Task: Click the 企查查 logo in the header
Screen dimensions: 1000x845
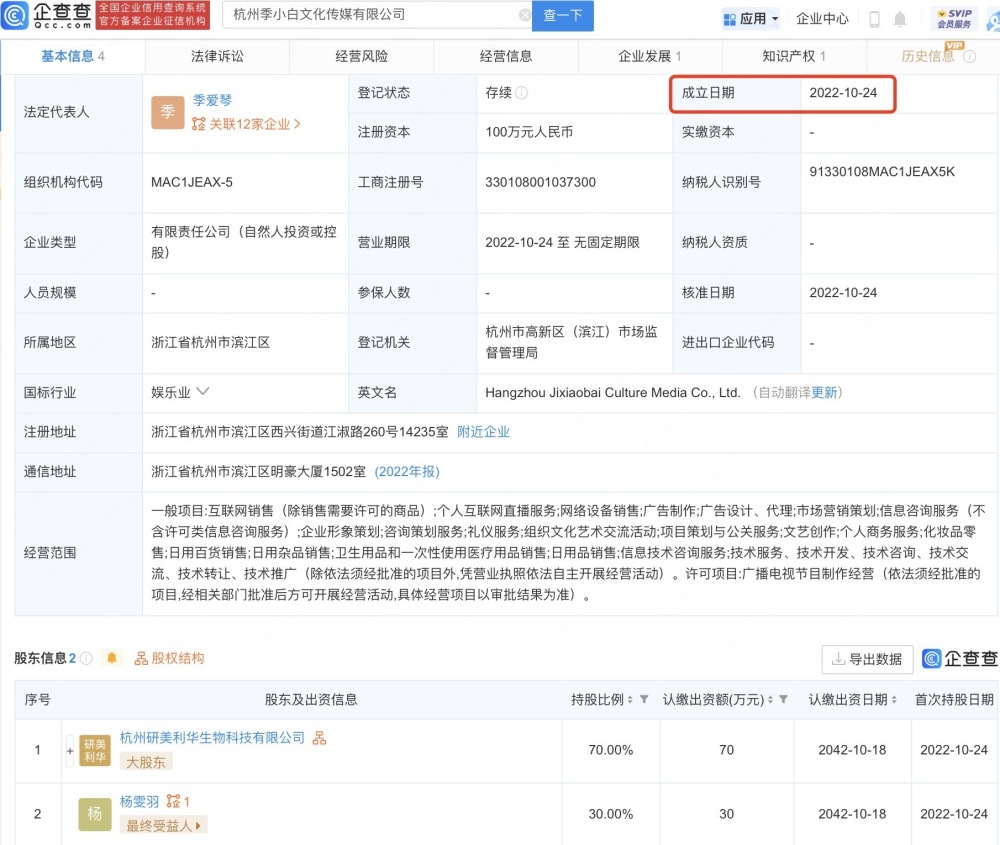Action: (47, 15)
